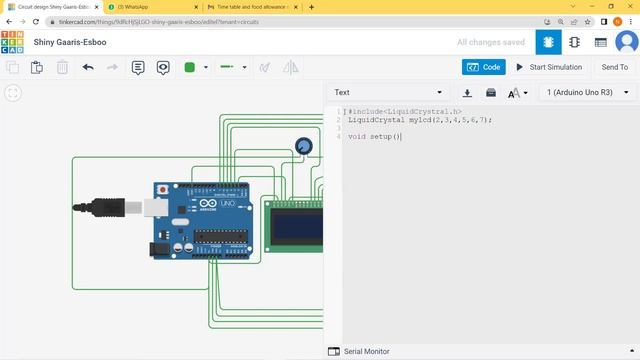Click the Redo arrow

click(112, 67)
